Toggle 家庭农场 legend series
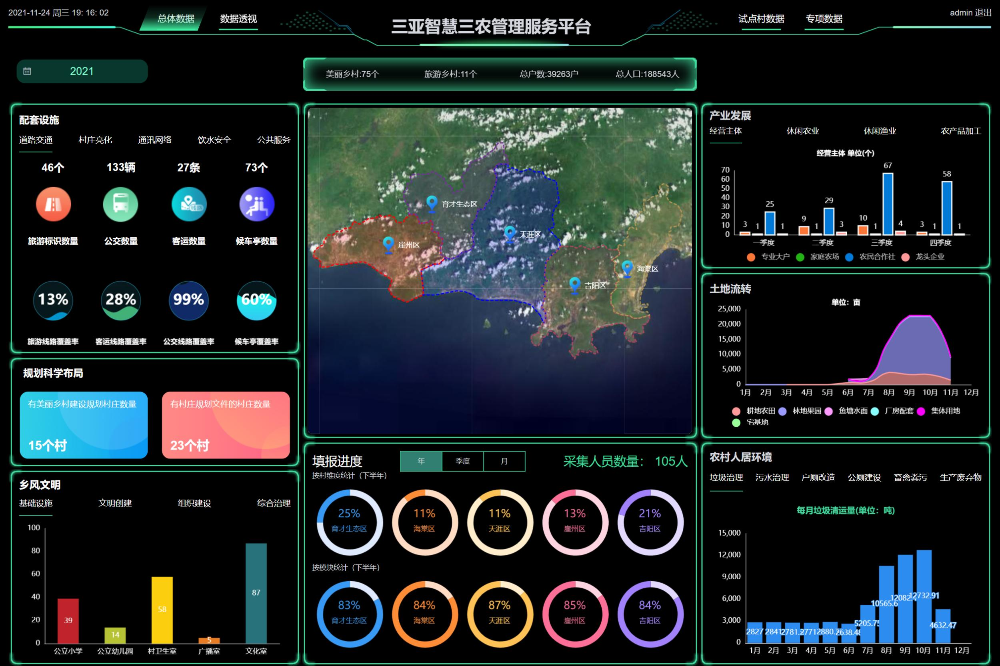Viewport: 1000px width, 666px height. 817,256
